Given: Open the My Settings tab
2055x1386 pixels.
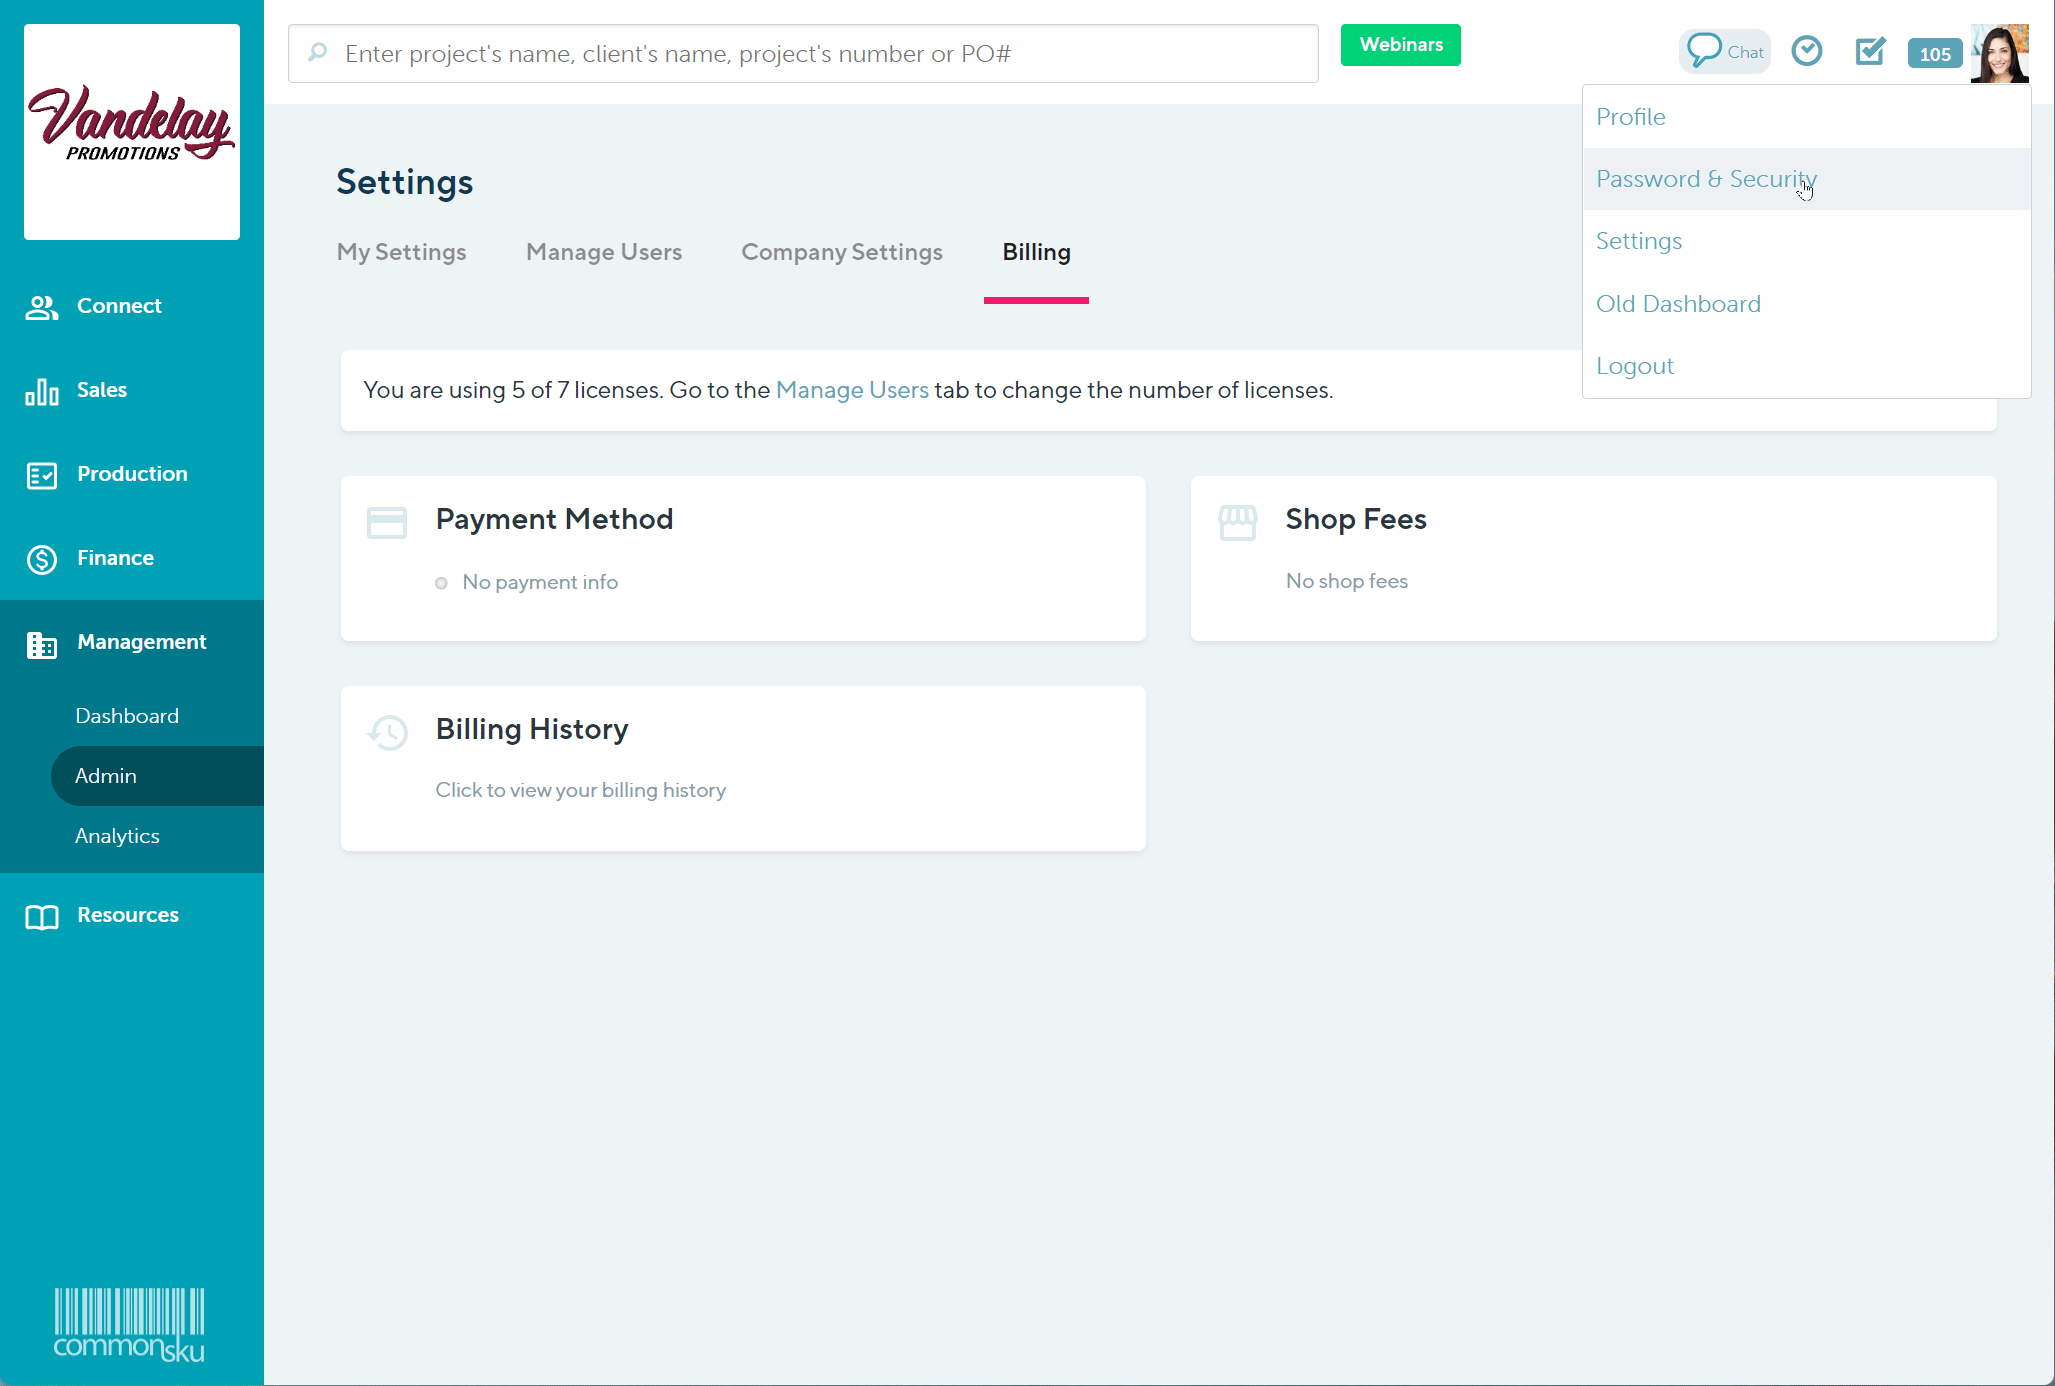Looking at the screenshot, I should [x=401, y=252].
